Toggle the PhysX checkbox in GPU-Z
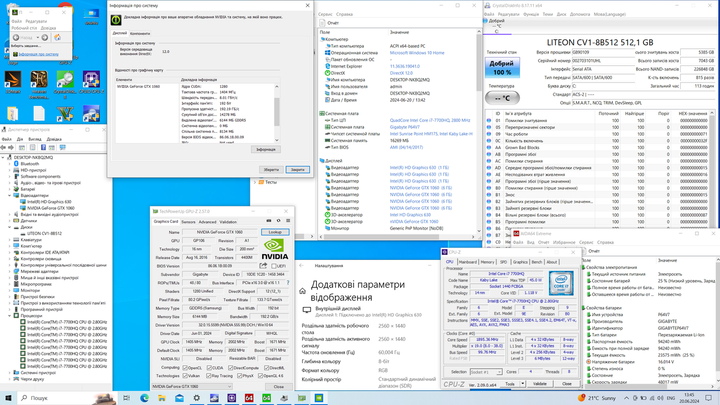This screenshot has width=720, height=405. [x=239, y=376]
